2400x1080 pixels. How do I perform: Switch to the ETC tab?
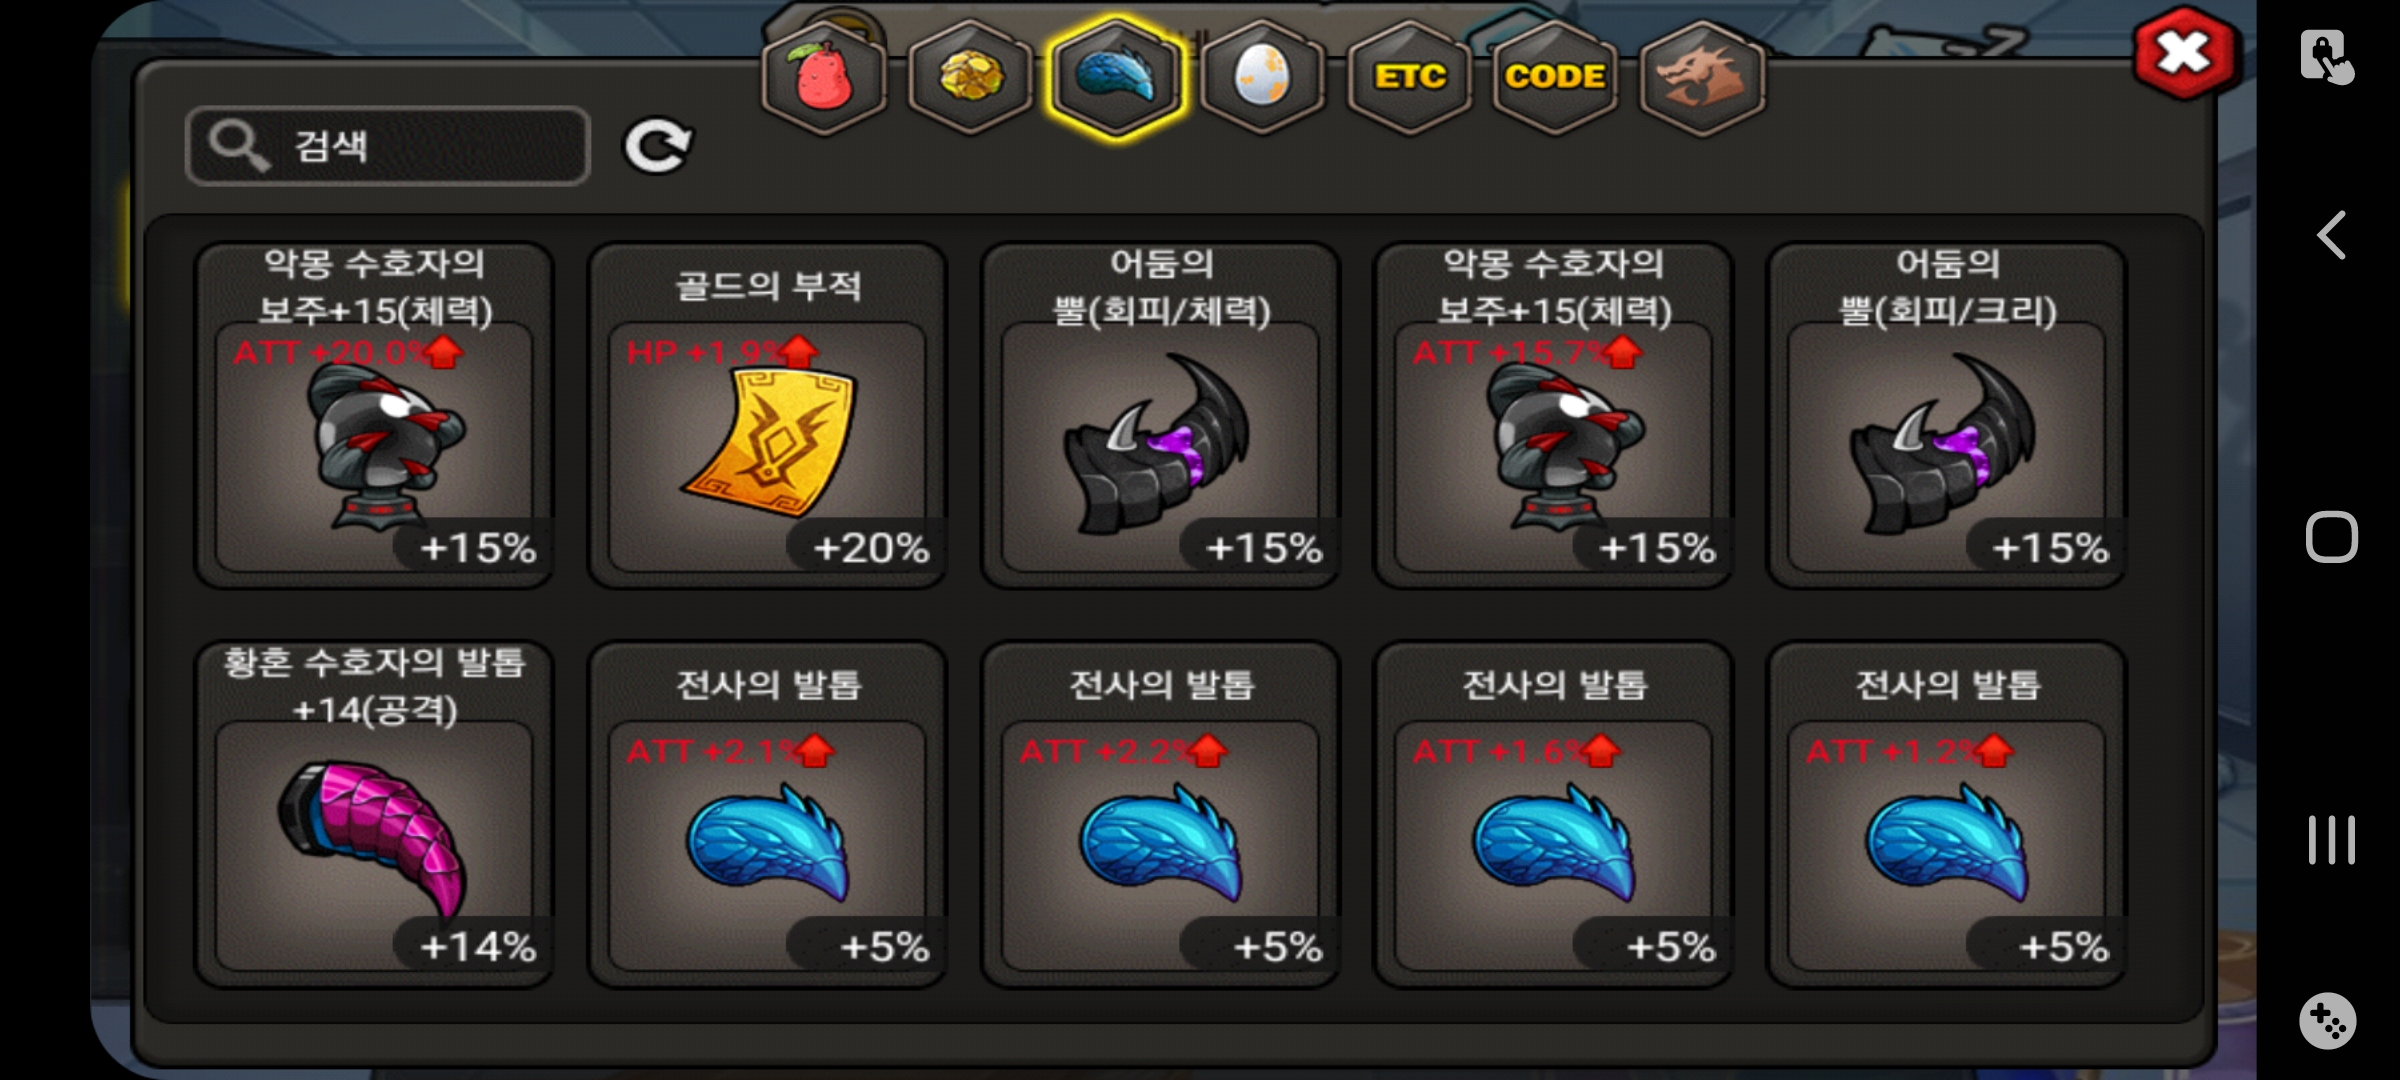pyautogui.click(x=1409, y=76)
